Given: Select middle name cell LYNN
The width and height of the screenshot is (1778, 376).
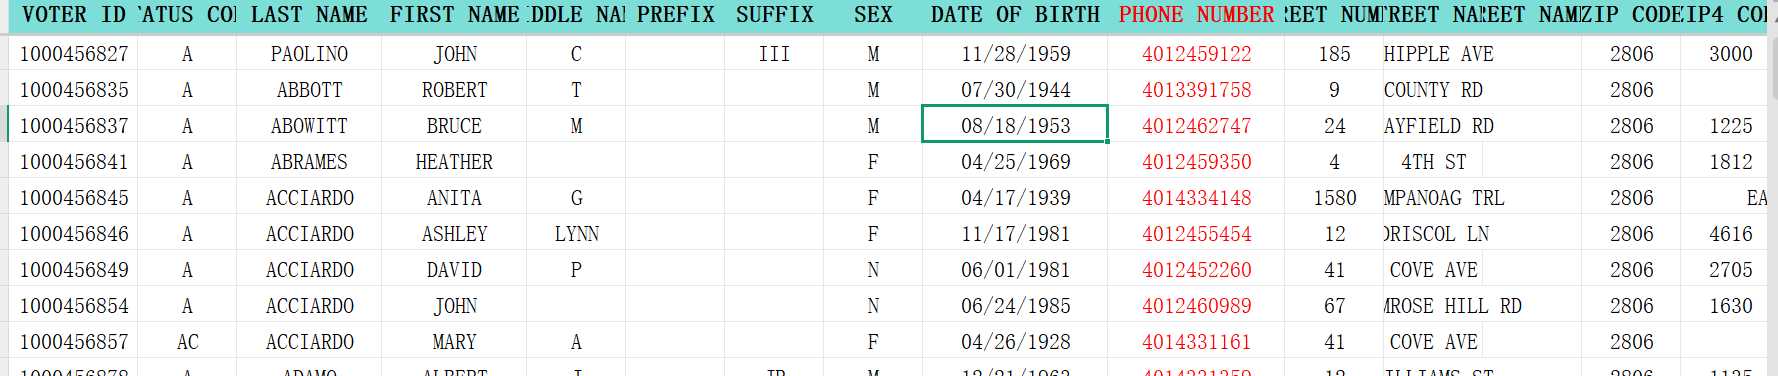Looking at the screenshot, I should [576, 234].
